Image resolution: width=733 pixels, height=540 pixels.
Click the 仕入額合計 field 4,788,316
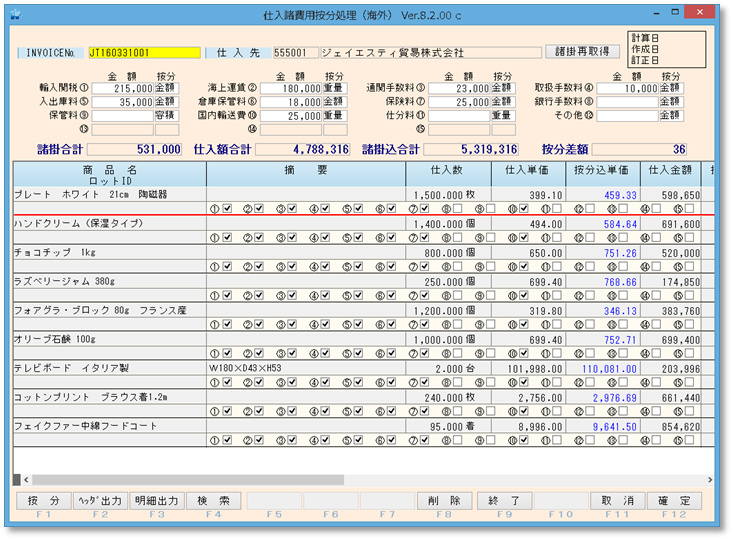pyautogui.click(x=303, y=150)
